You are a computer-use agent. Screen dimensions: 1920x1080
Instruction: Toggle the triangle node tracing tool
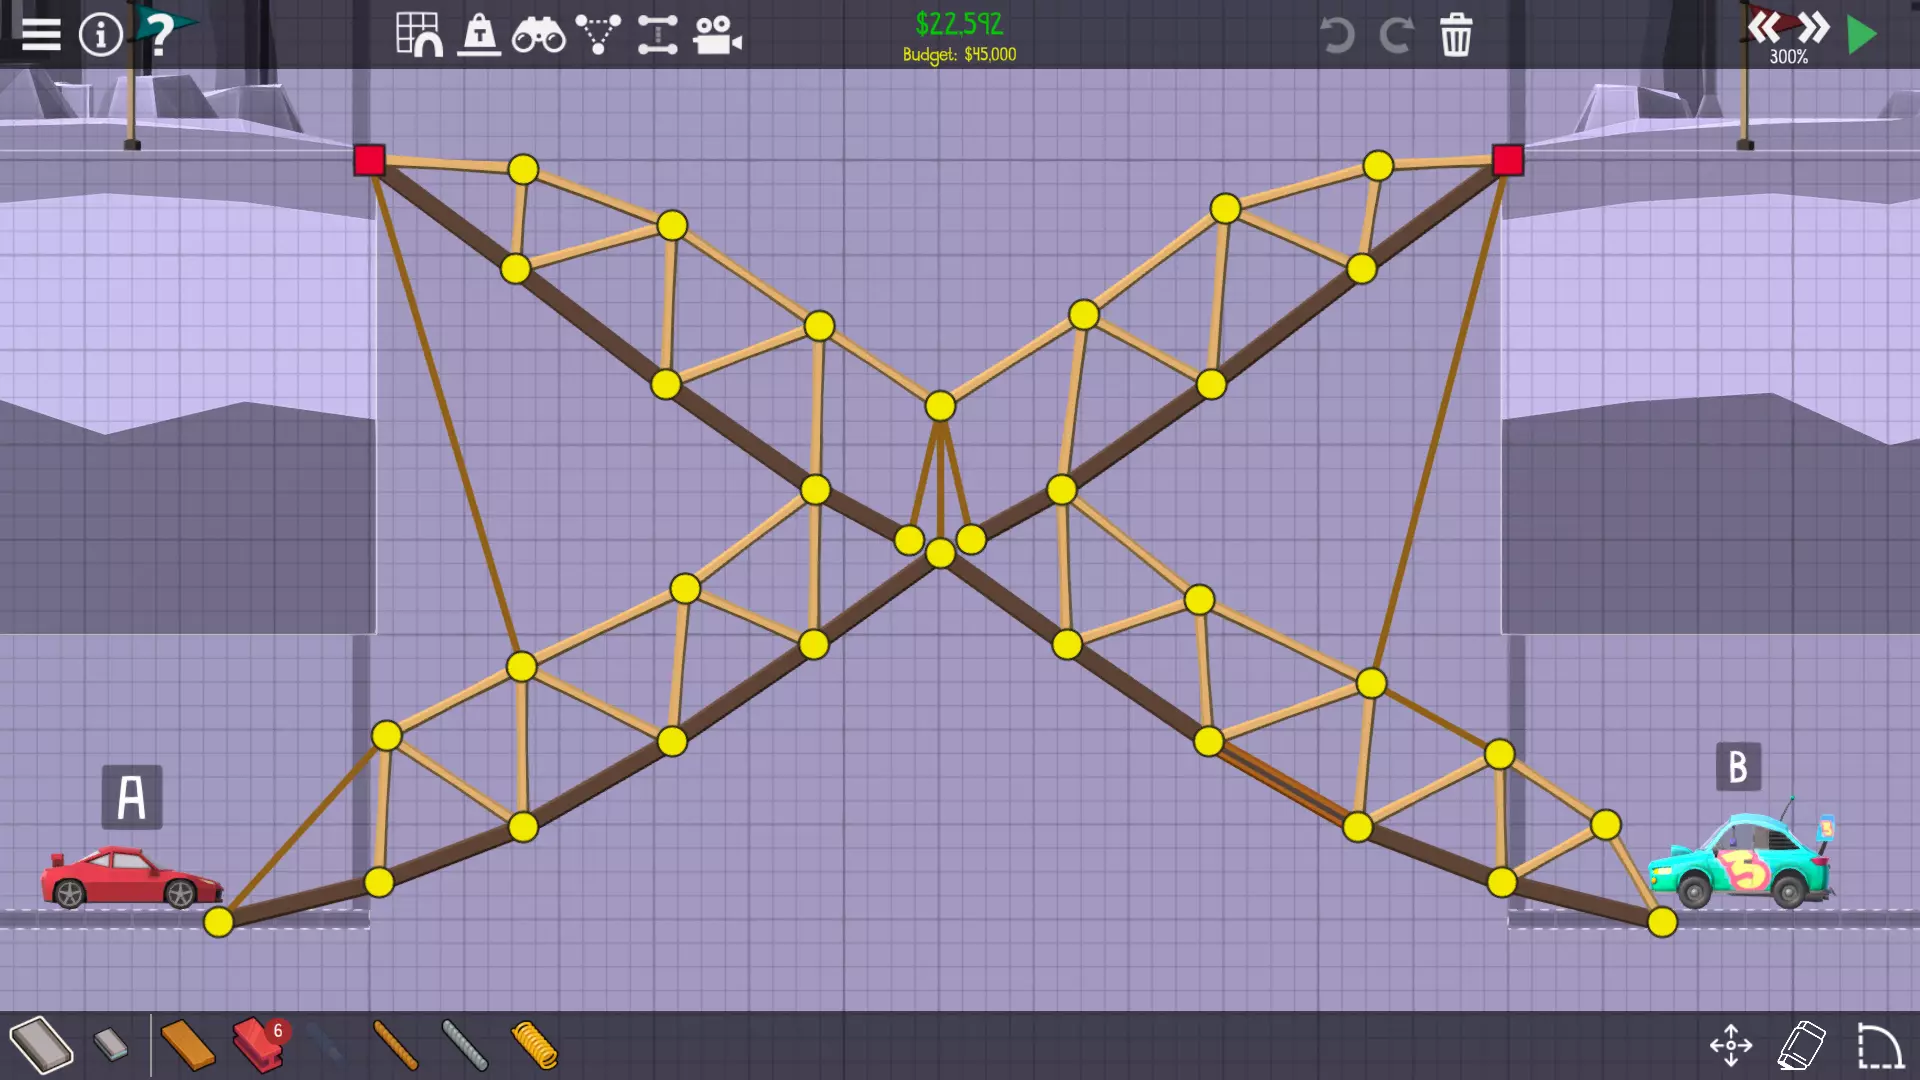(x=598, y=34)
